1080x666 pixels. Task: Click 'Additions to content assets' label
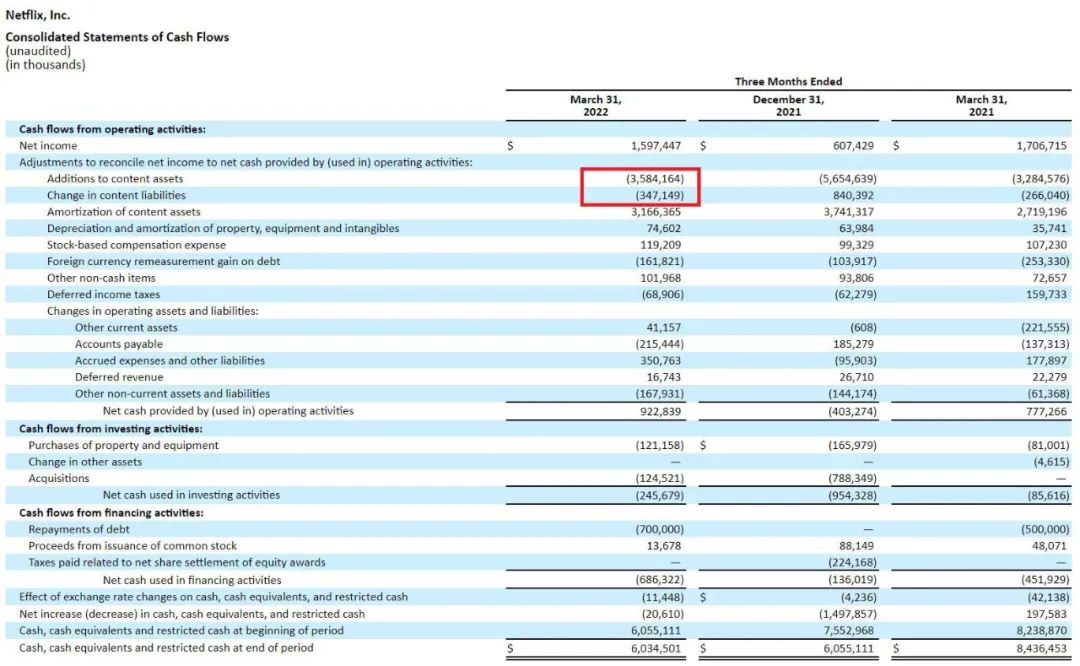click(x=115, y=179)
